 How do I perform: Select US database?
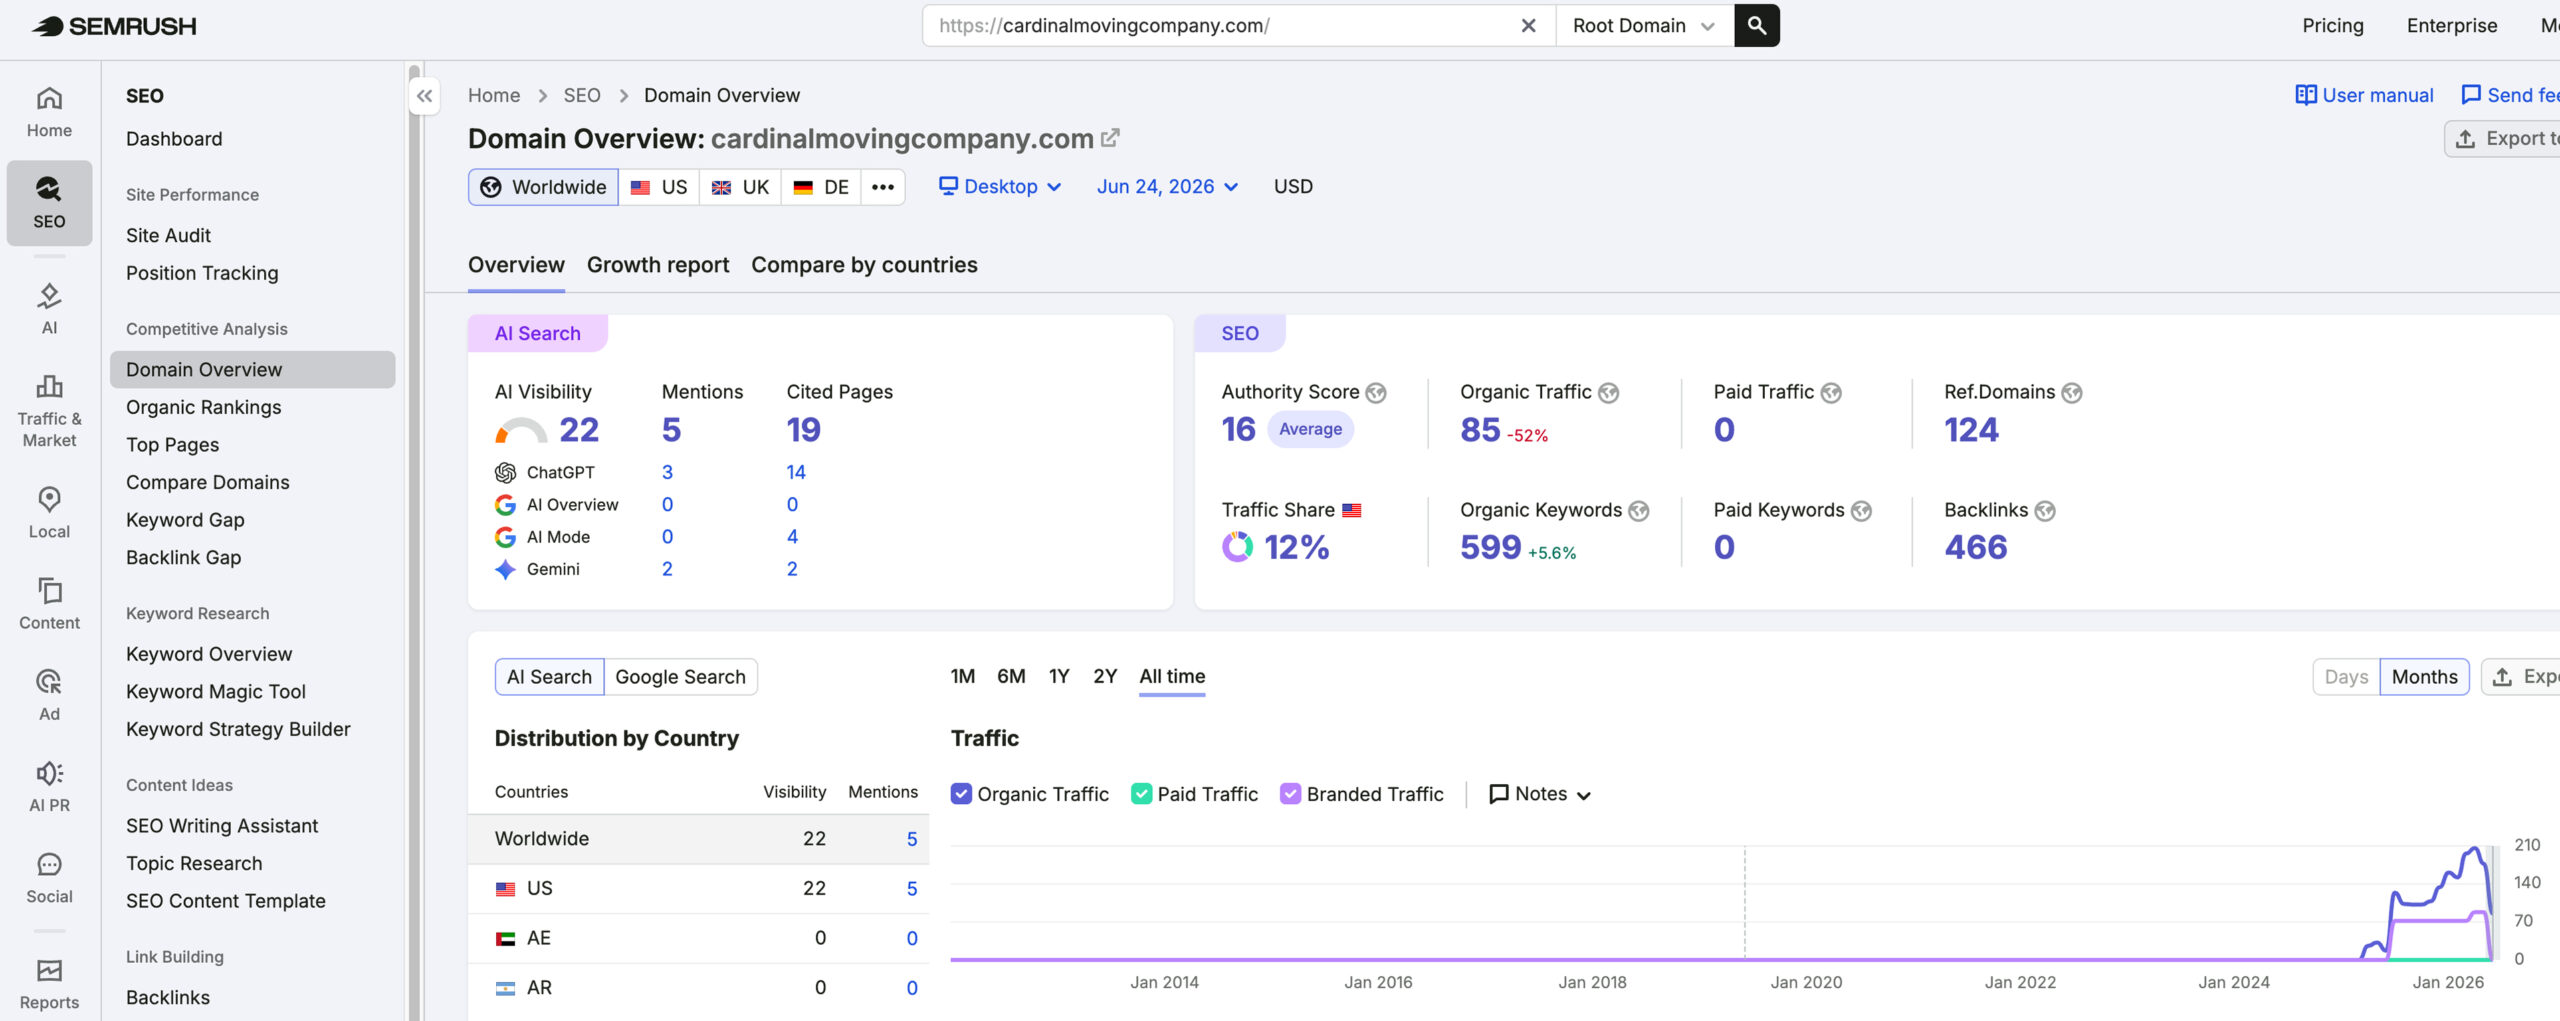[x=659, y=187]
